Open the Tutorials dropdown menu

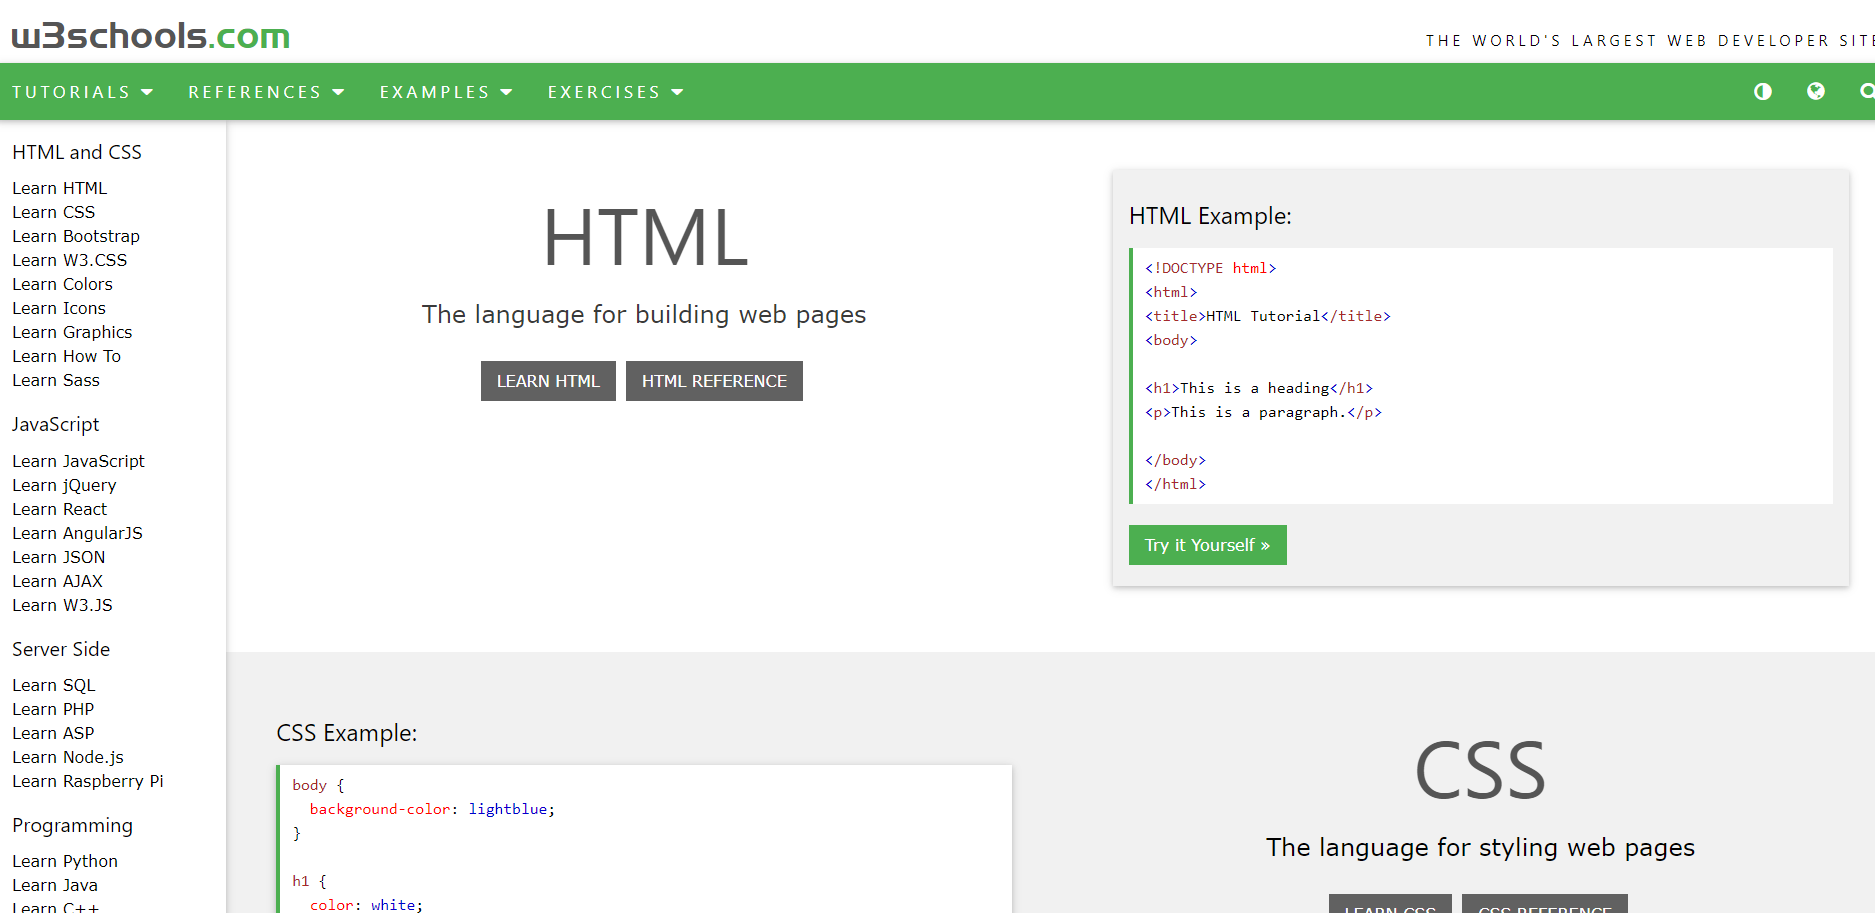[83, 92]
